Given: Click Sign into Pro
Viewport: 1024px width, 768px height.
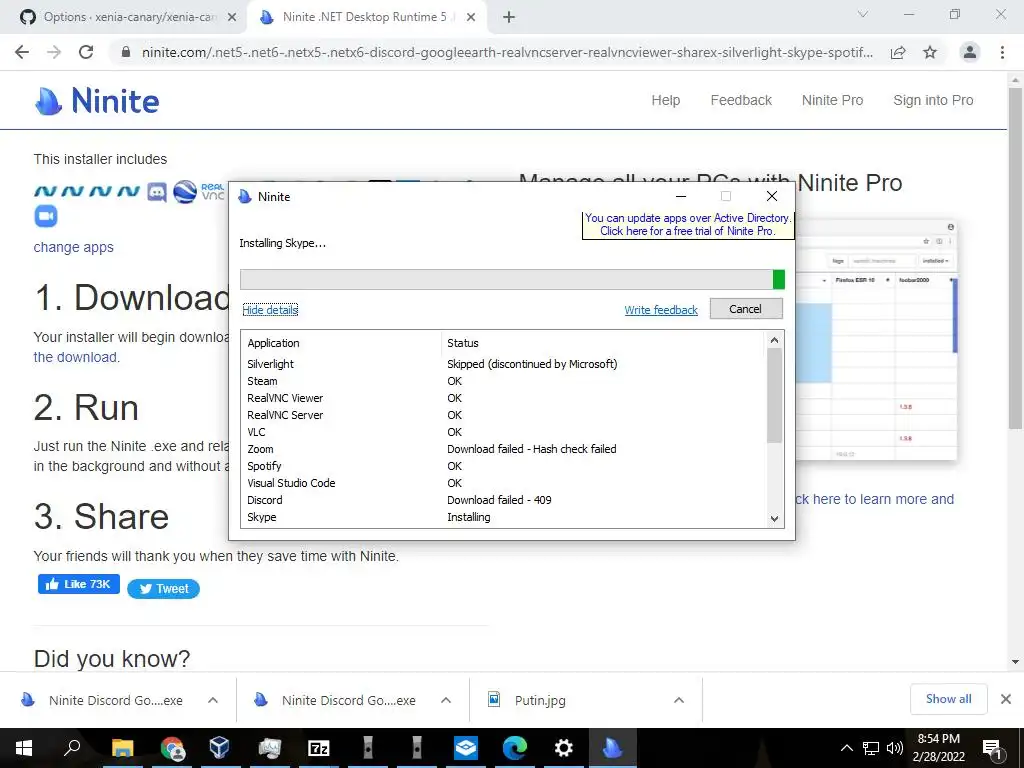Looking at the screenshot, I should click(x=933, y=100).
